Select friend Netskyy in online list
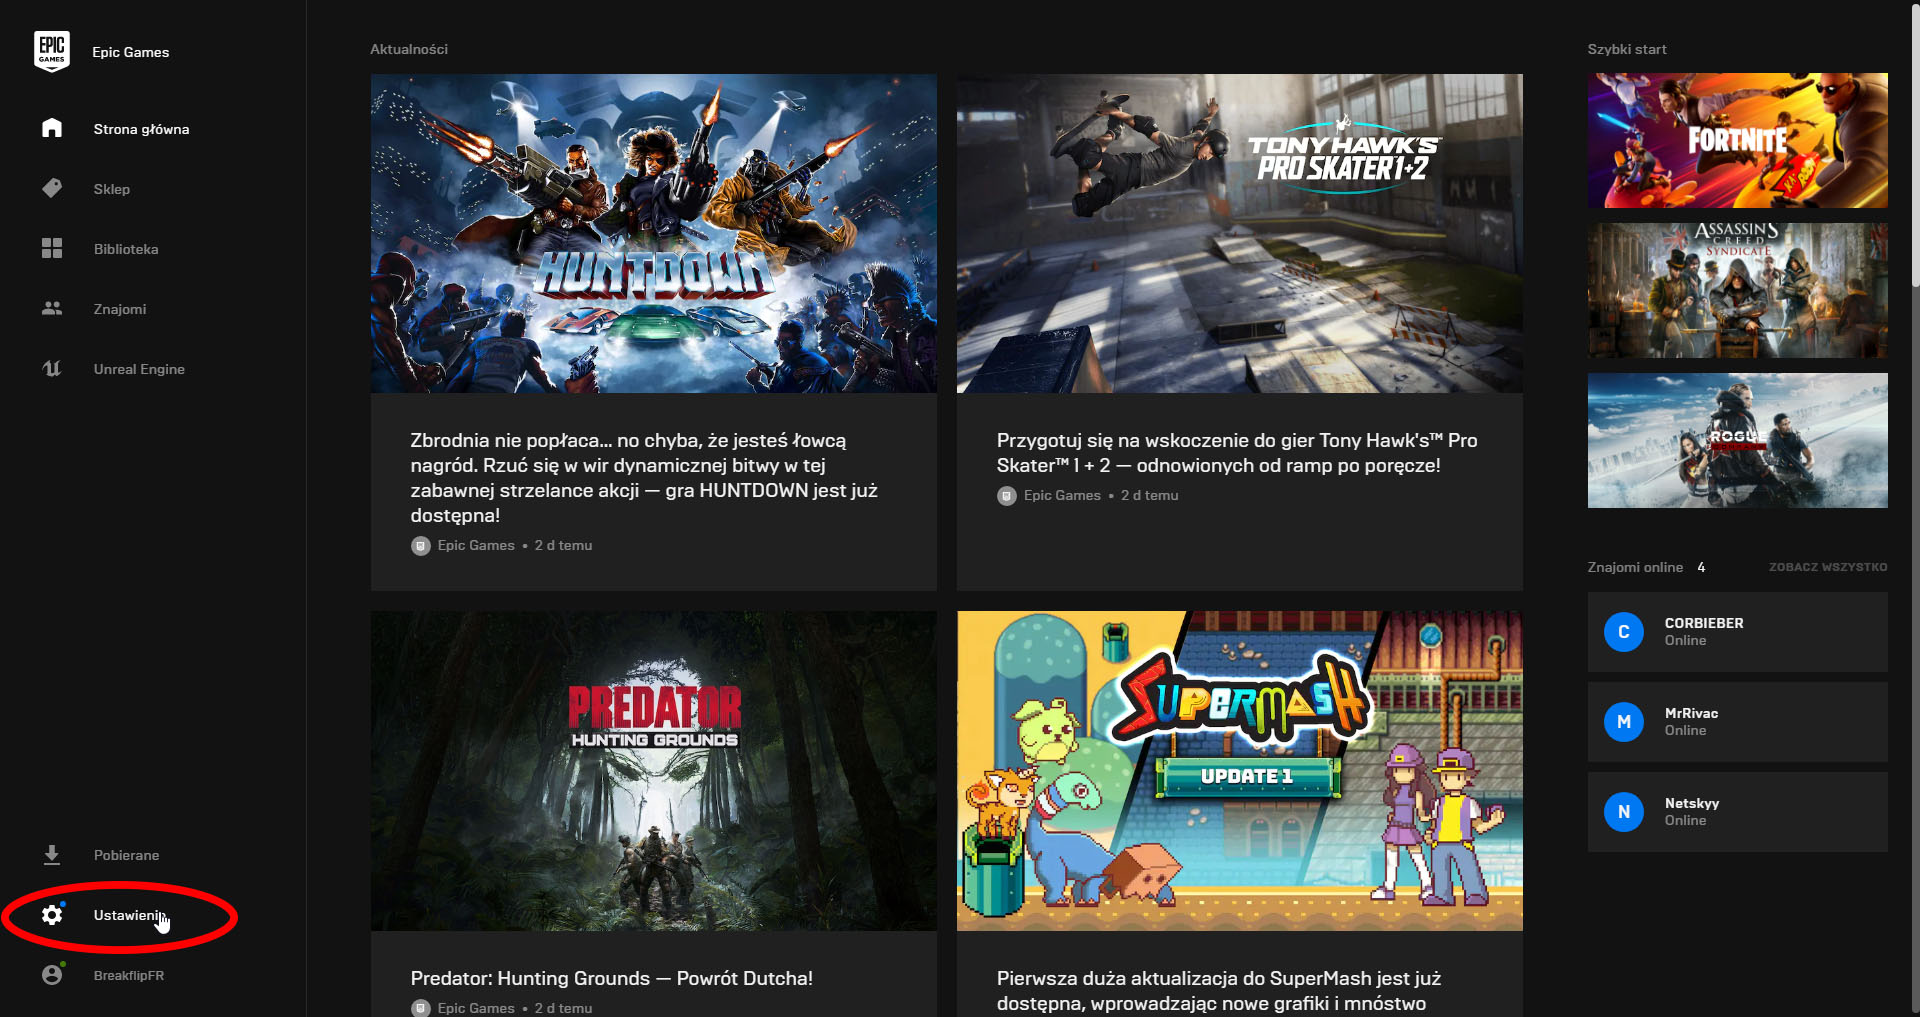Image resolution: width=1920 pixels, height=1017 pixels. pyautogui.click(x=1737, y=812)
